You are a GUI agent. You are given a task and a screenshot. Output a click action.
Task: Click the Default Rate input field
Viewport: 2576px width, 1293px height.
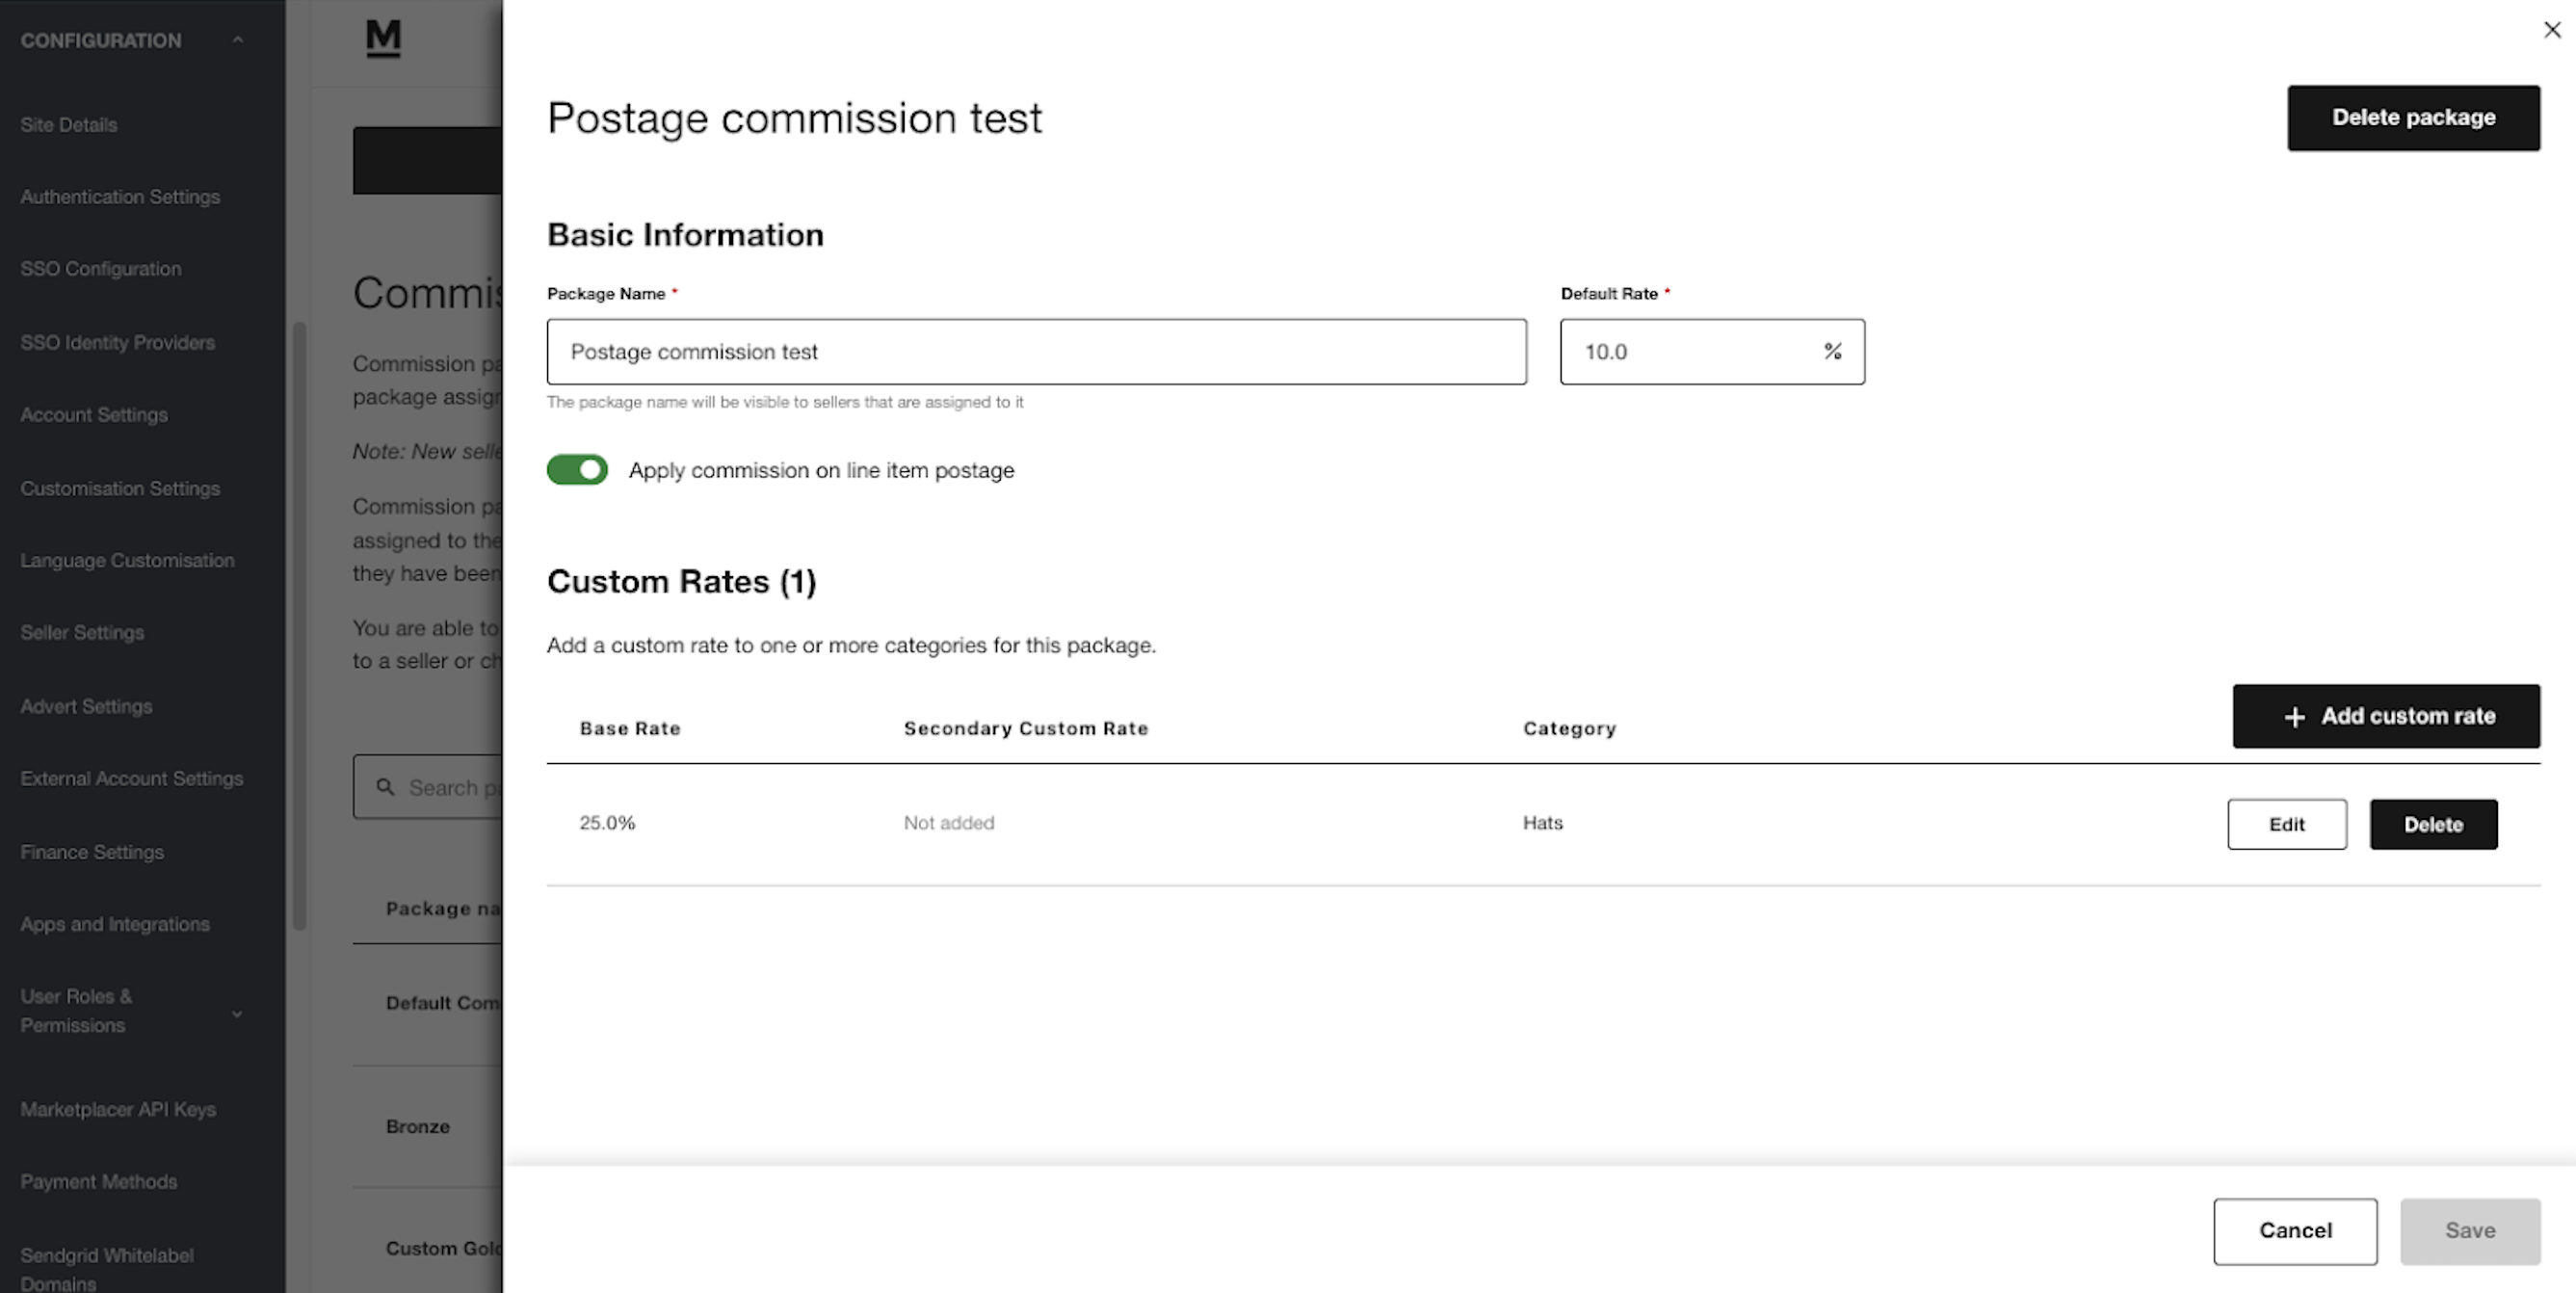1712,352
